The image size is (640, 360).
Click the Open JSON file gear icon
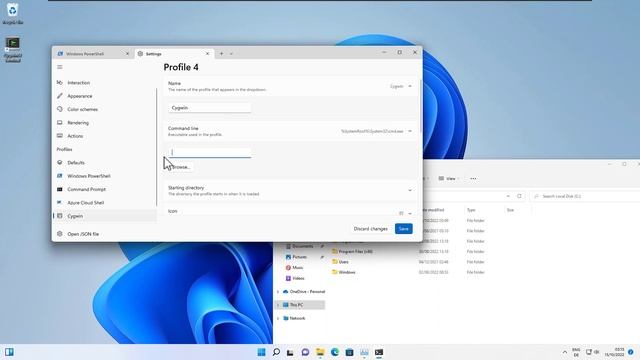click(x=60, y=234)
